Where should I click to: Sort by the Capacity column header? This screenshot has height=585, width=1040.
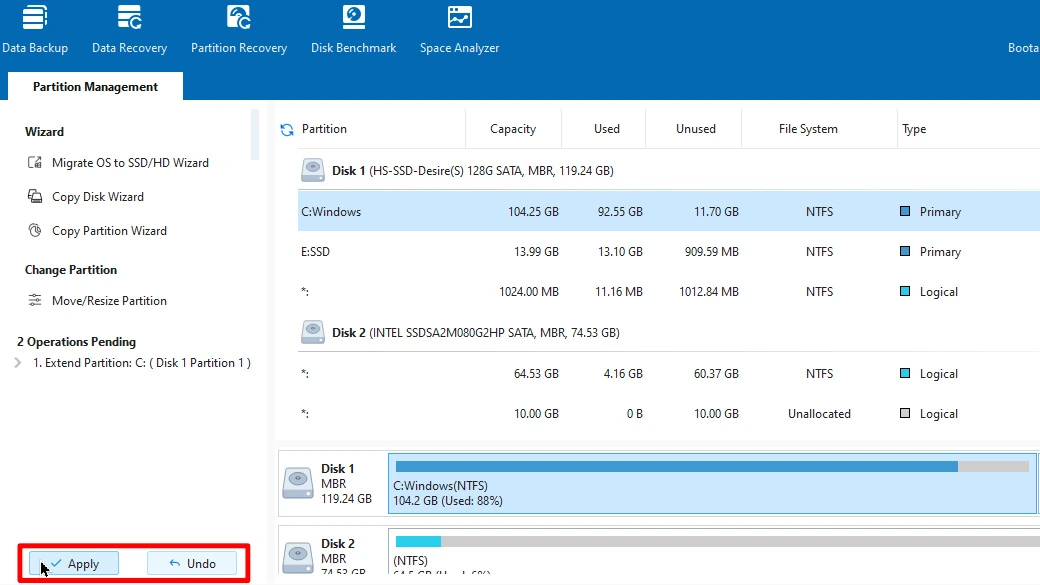[513, 129]
